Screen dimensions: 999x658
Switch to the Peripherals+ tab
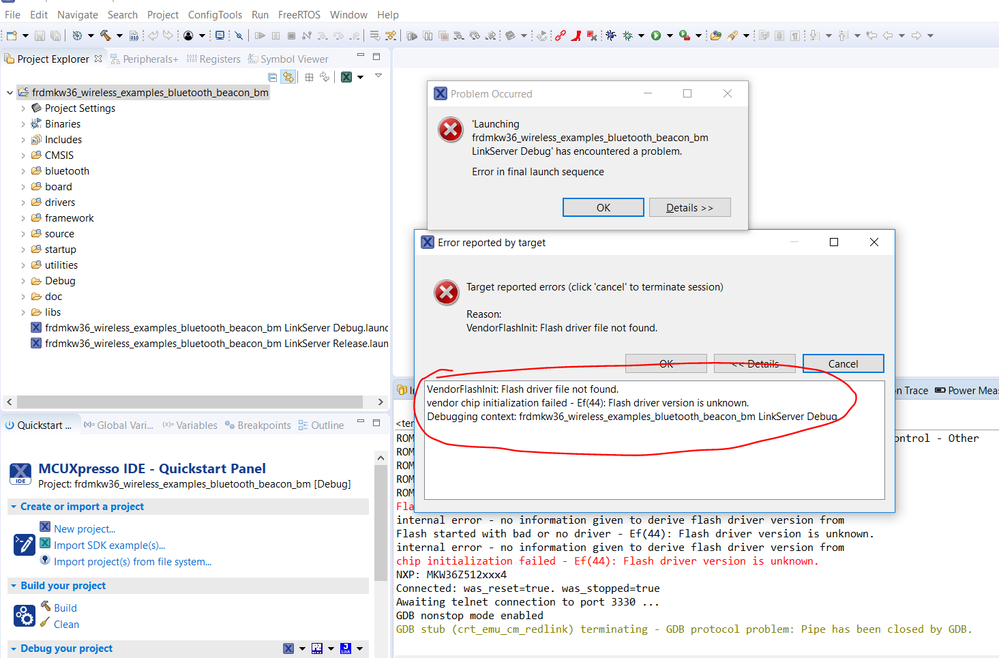point(144,59)
